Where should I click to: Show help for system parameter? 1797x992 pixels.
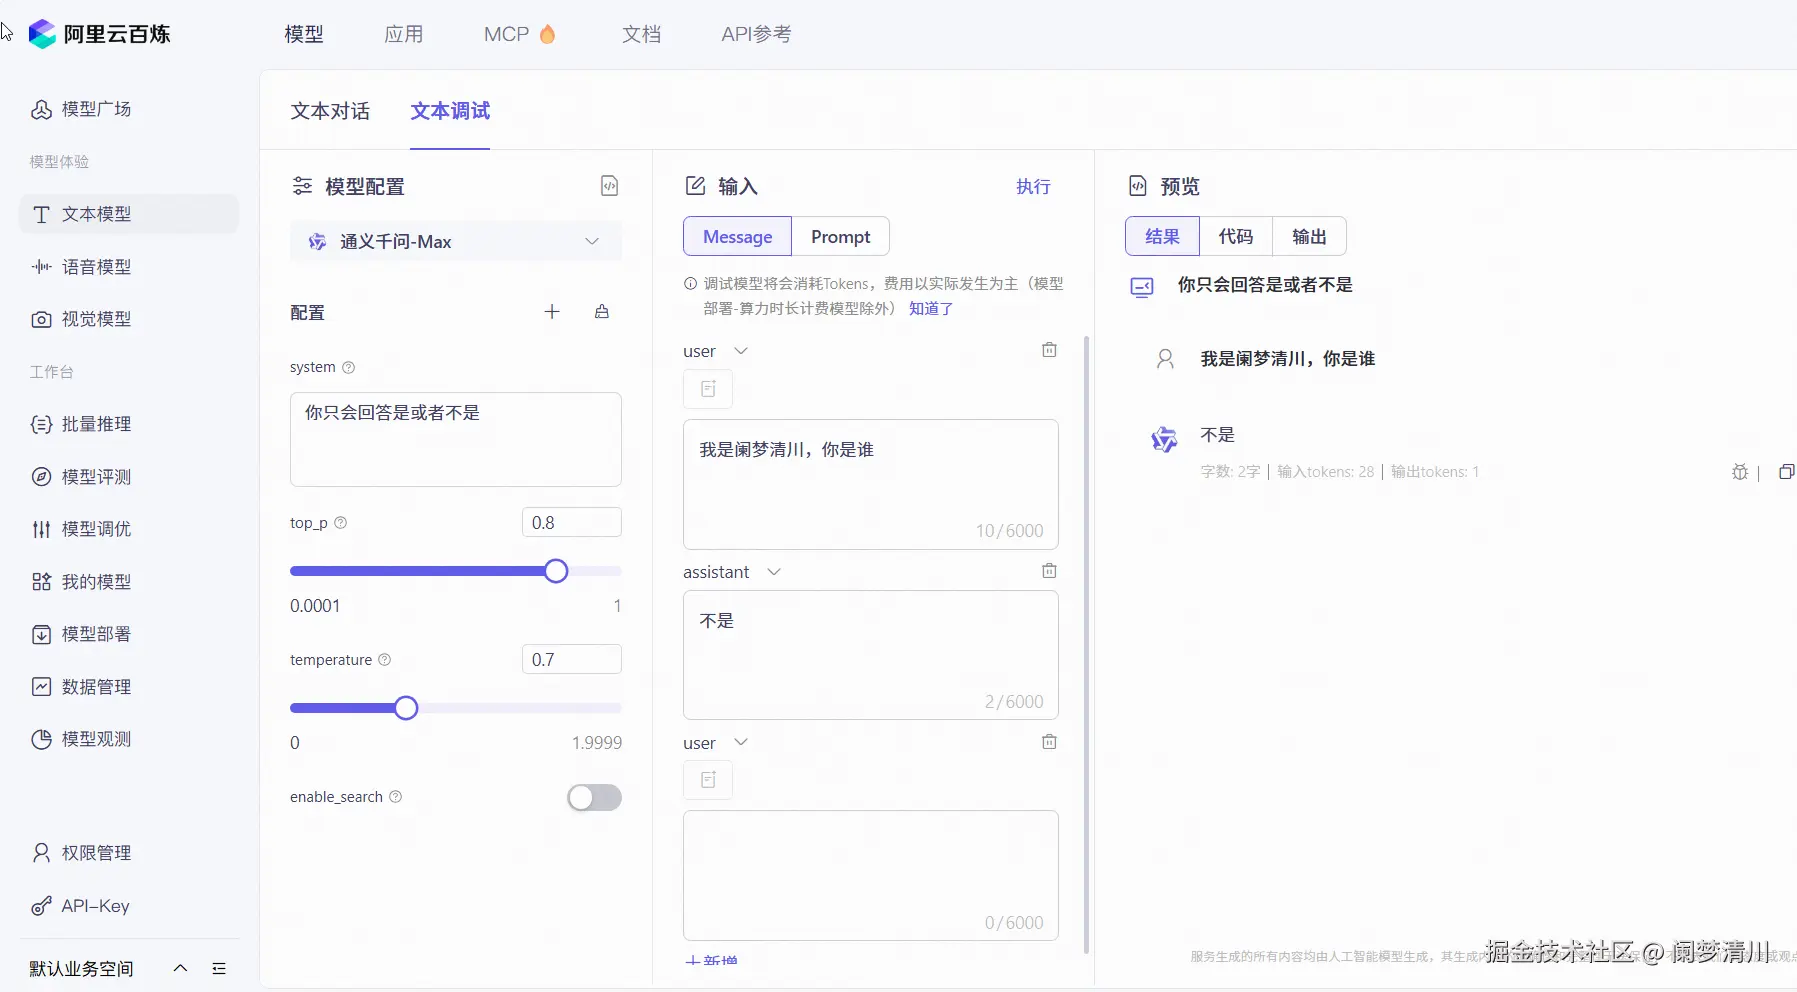(349, 367)
